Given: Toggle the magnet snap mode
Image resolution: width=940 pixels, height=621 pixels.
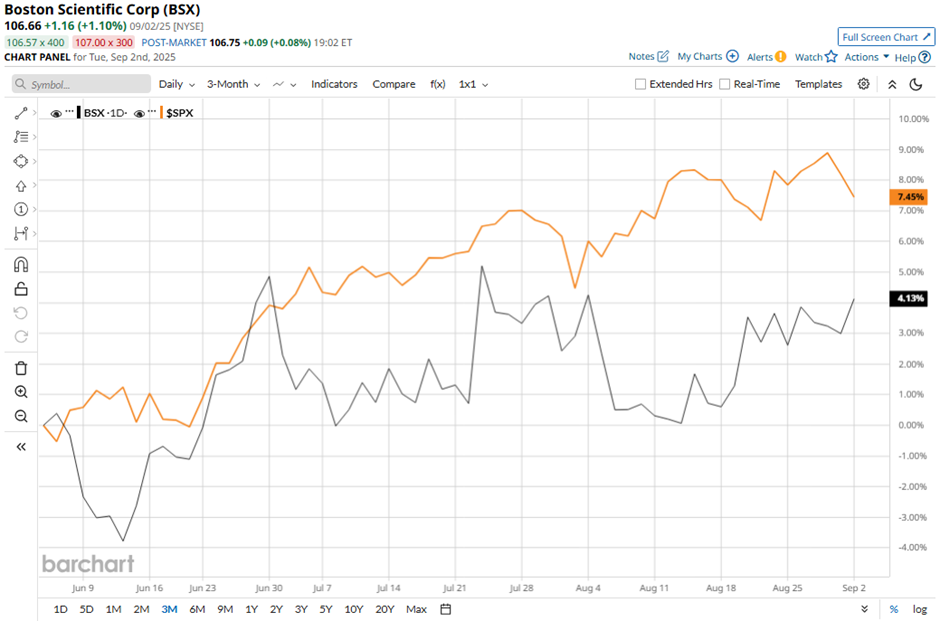Looking at the screenshot, I should click(21, 264).
